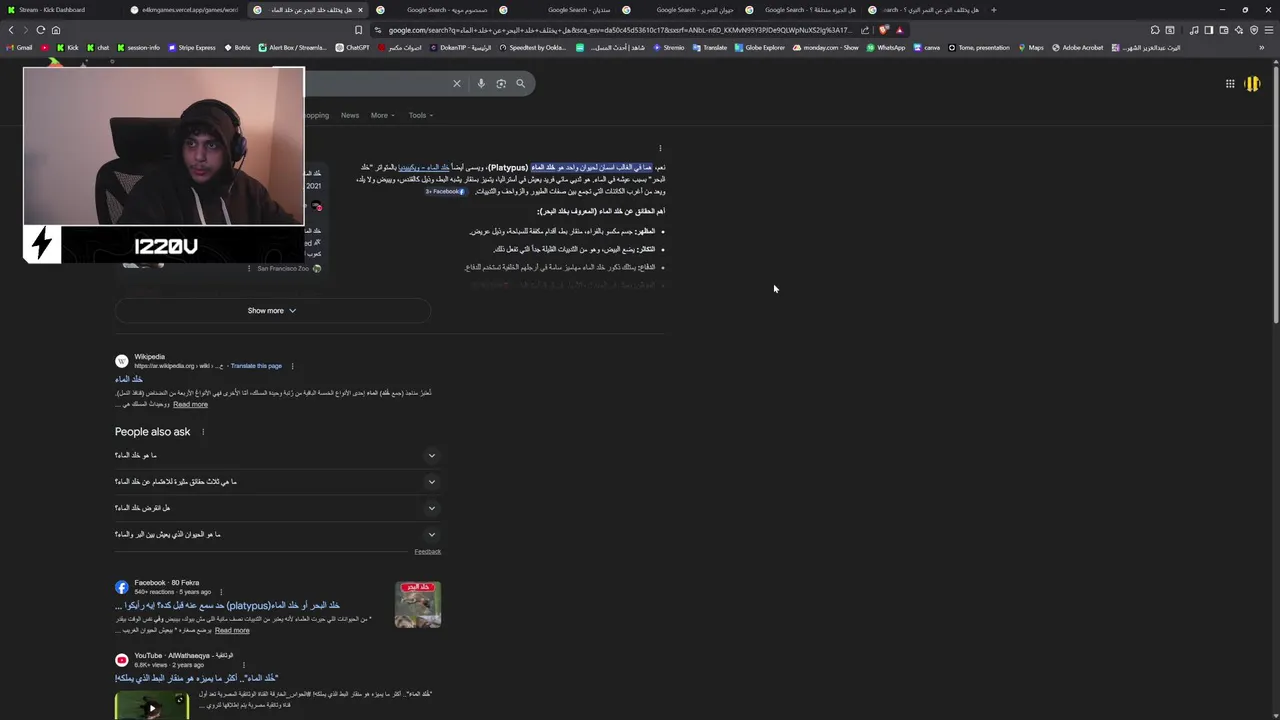Submit search with magnifier icon

pyautogui.click(x=520, y=84)
